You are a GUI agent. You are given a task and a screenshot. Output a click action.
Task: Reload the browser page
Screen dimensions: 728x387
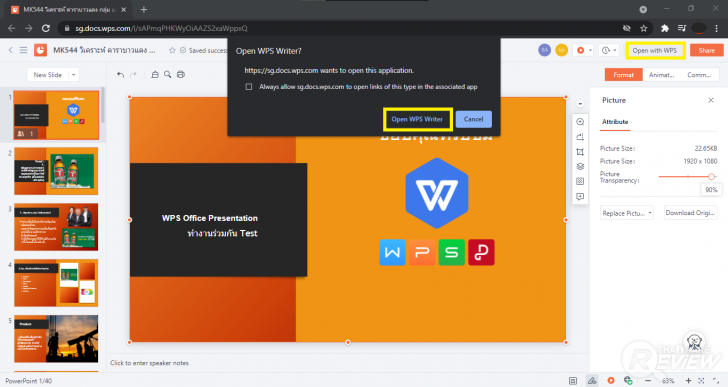click(x=46, y=28)
